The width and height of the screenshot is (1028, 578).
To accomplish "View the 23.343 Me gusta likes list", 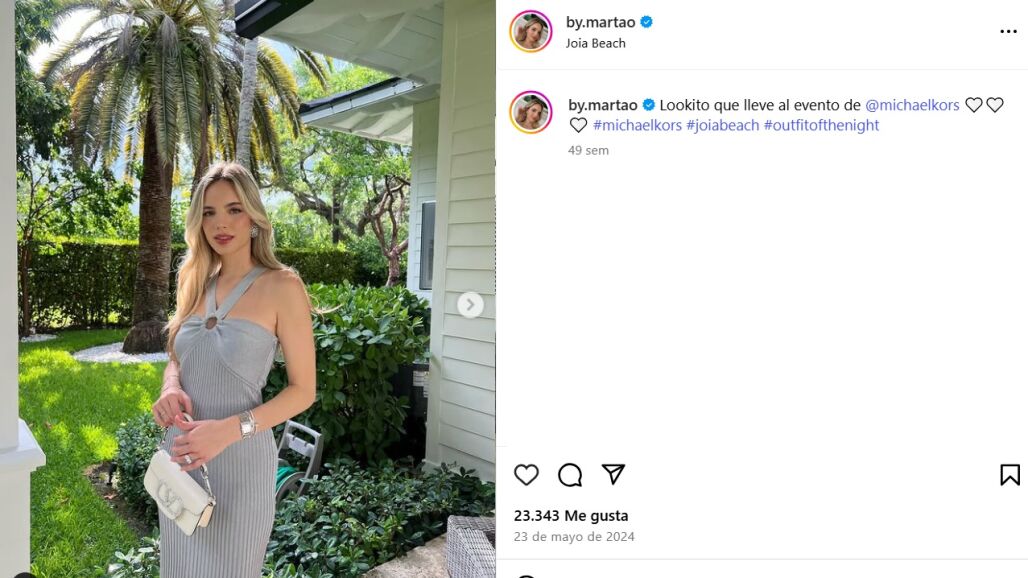I will click(571, 516).
